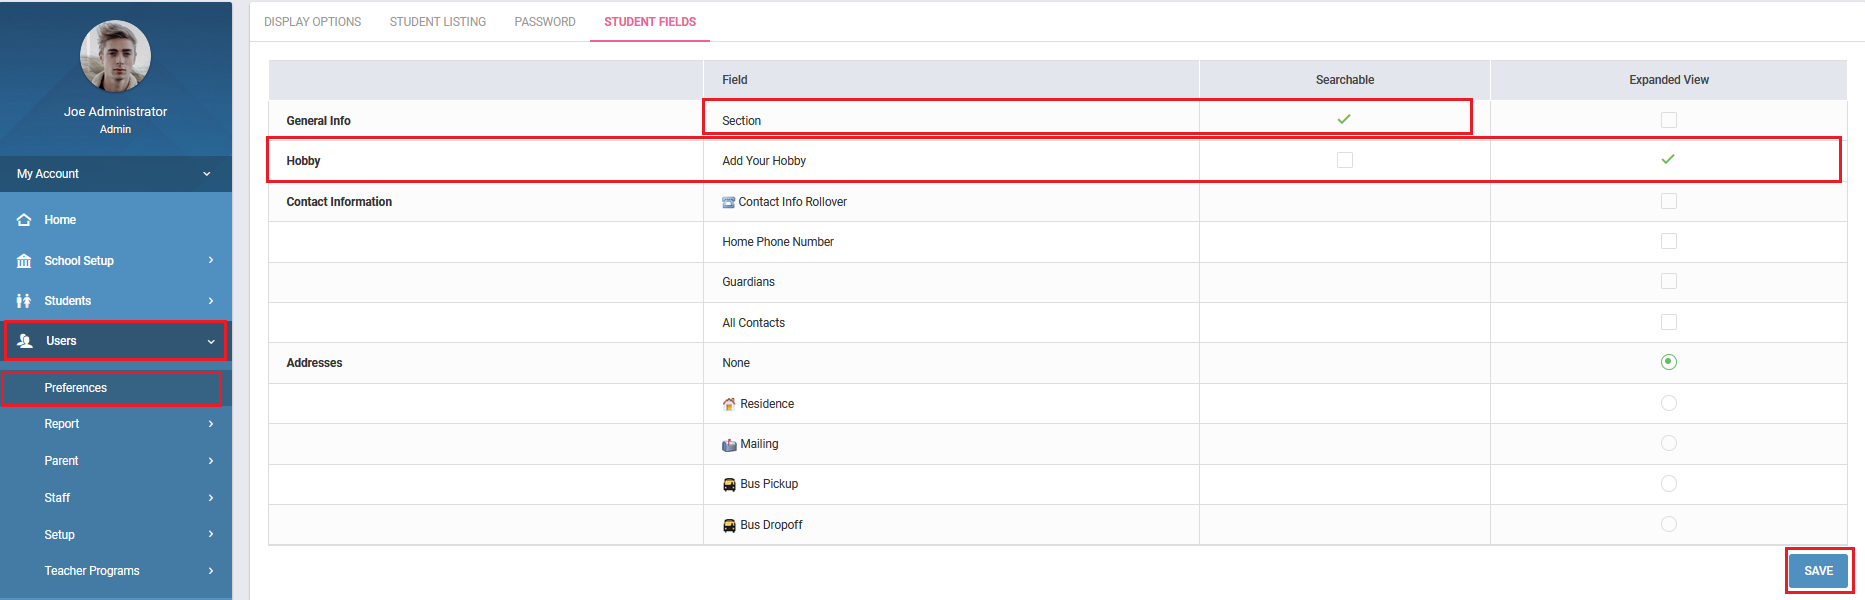The image size is (1865, 600).
Task: Click the Mailing mailbox icon
Action: click(x=729, y=445)
